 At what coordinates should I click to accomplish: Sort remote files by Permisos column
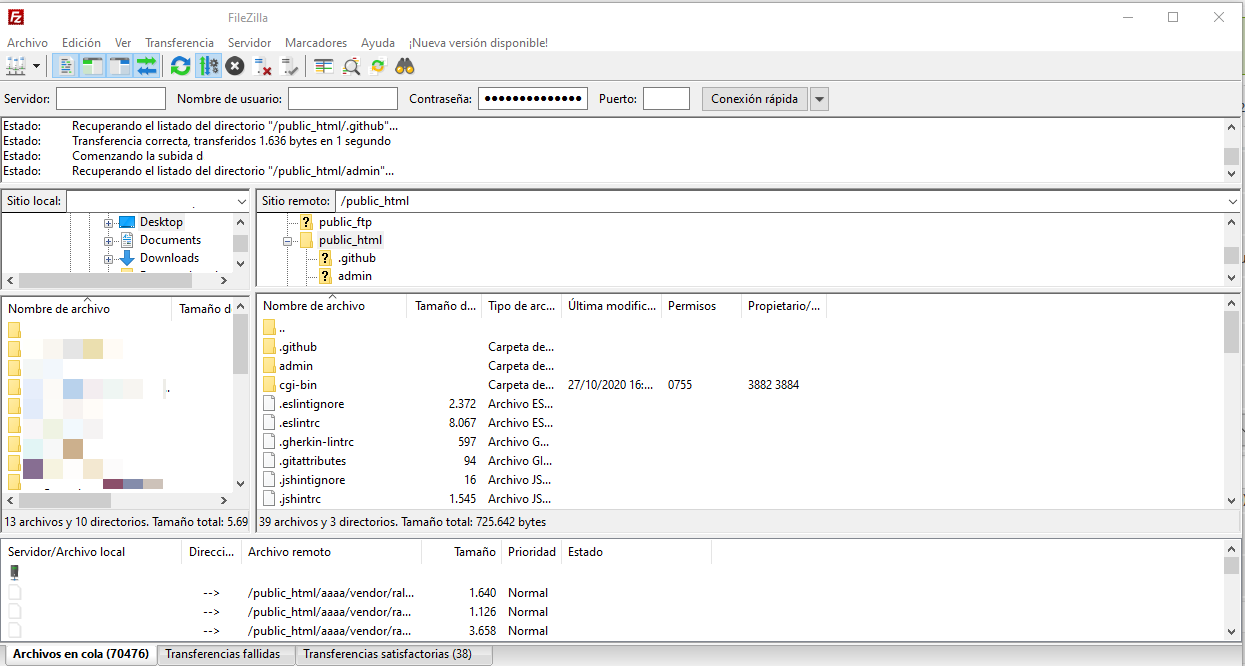pyautogui.click(x=702, y=306)
